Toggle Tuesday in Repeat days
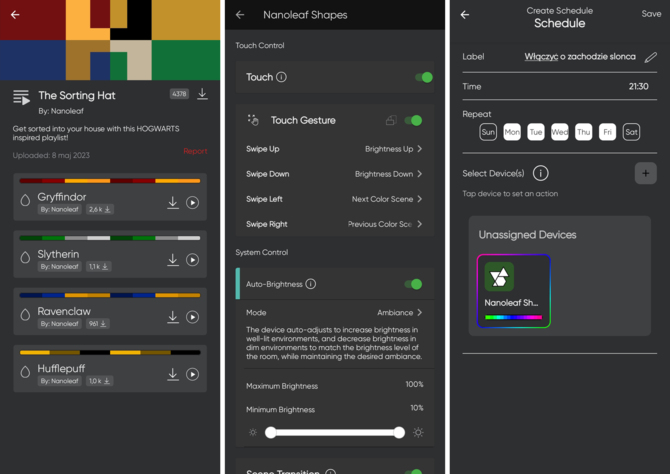 coord(536,132)
